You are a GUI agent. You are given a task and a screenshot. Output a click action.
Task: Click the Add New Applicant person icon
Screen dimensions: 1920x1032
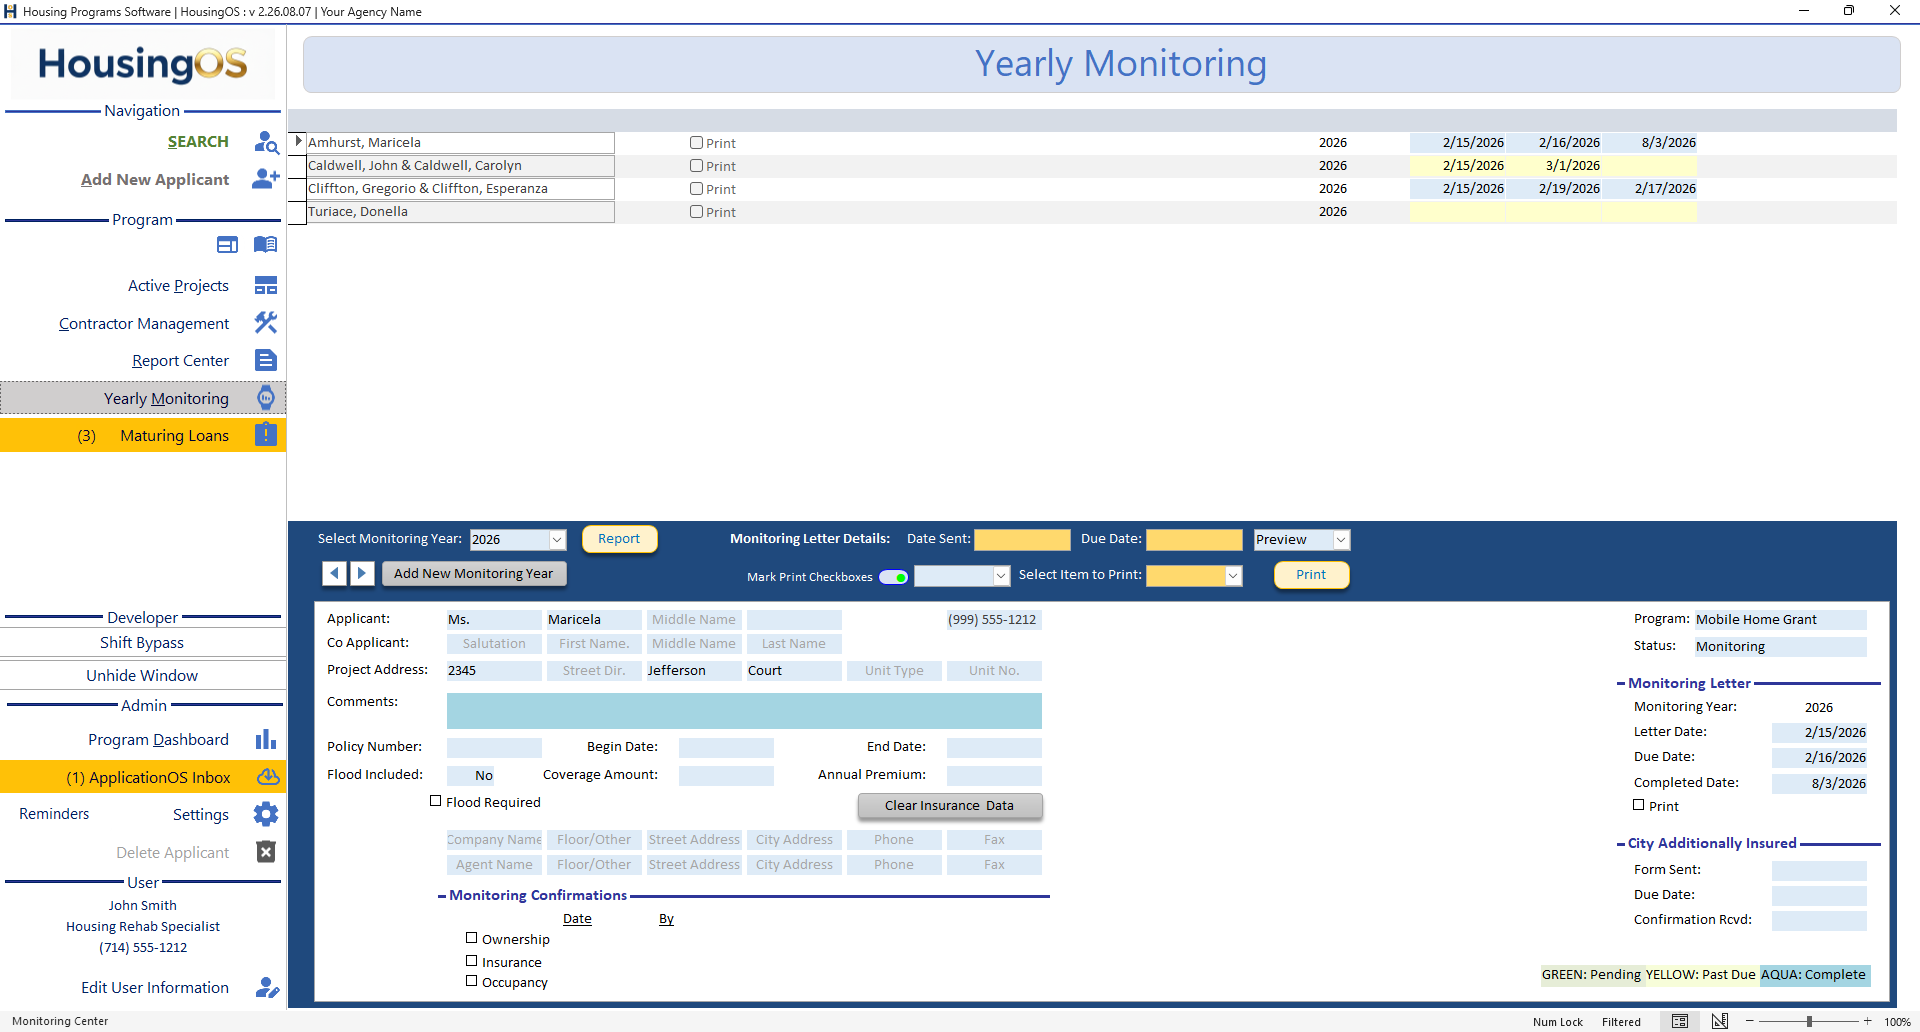click(266, 179)
